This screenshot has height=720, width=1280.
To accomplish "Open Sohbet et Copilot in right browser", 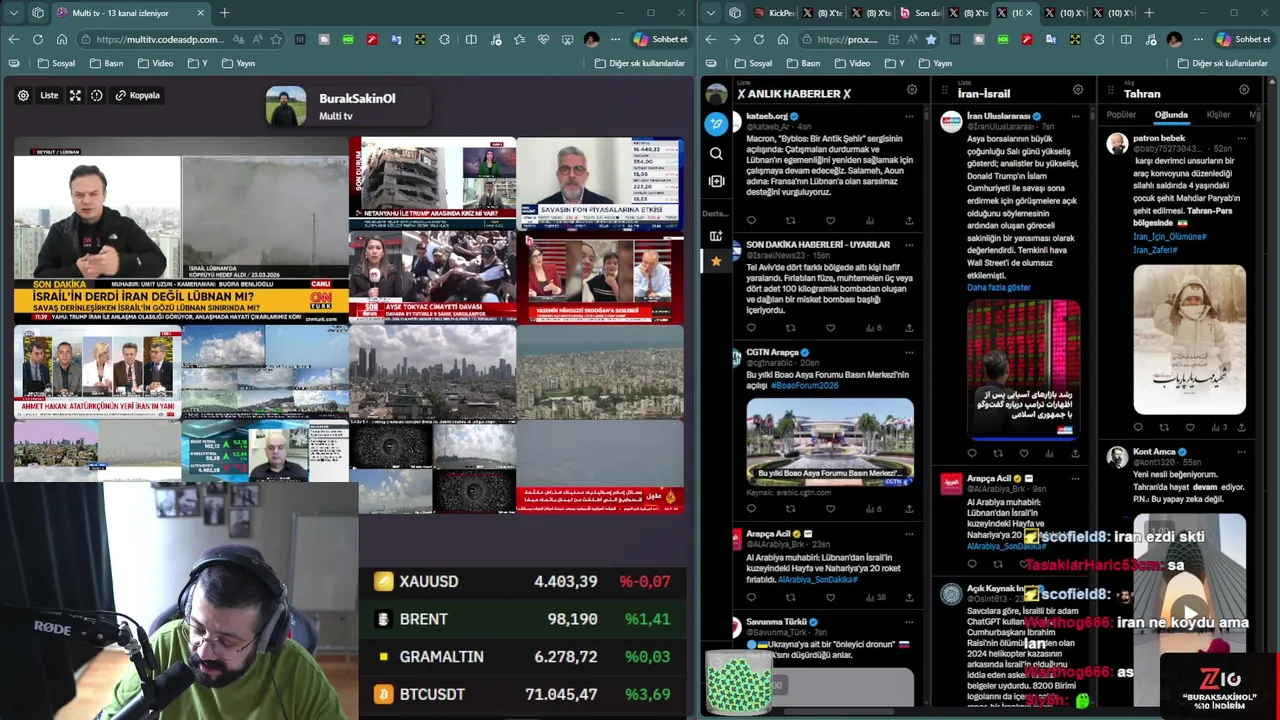I will 1243,39.
